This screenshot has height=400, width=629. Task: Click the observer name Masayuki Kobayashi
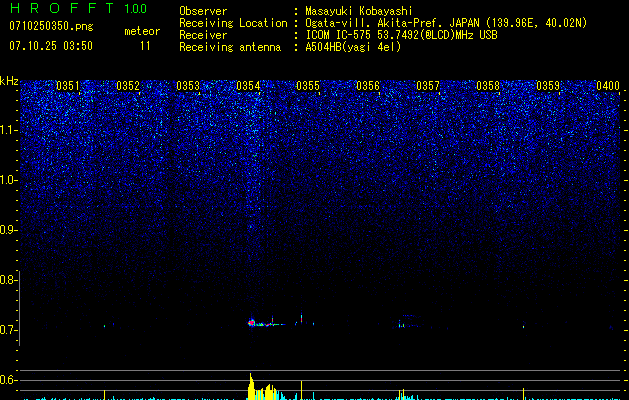359,11
